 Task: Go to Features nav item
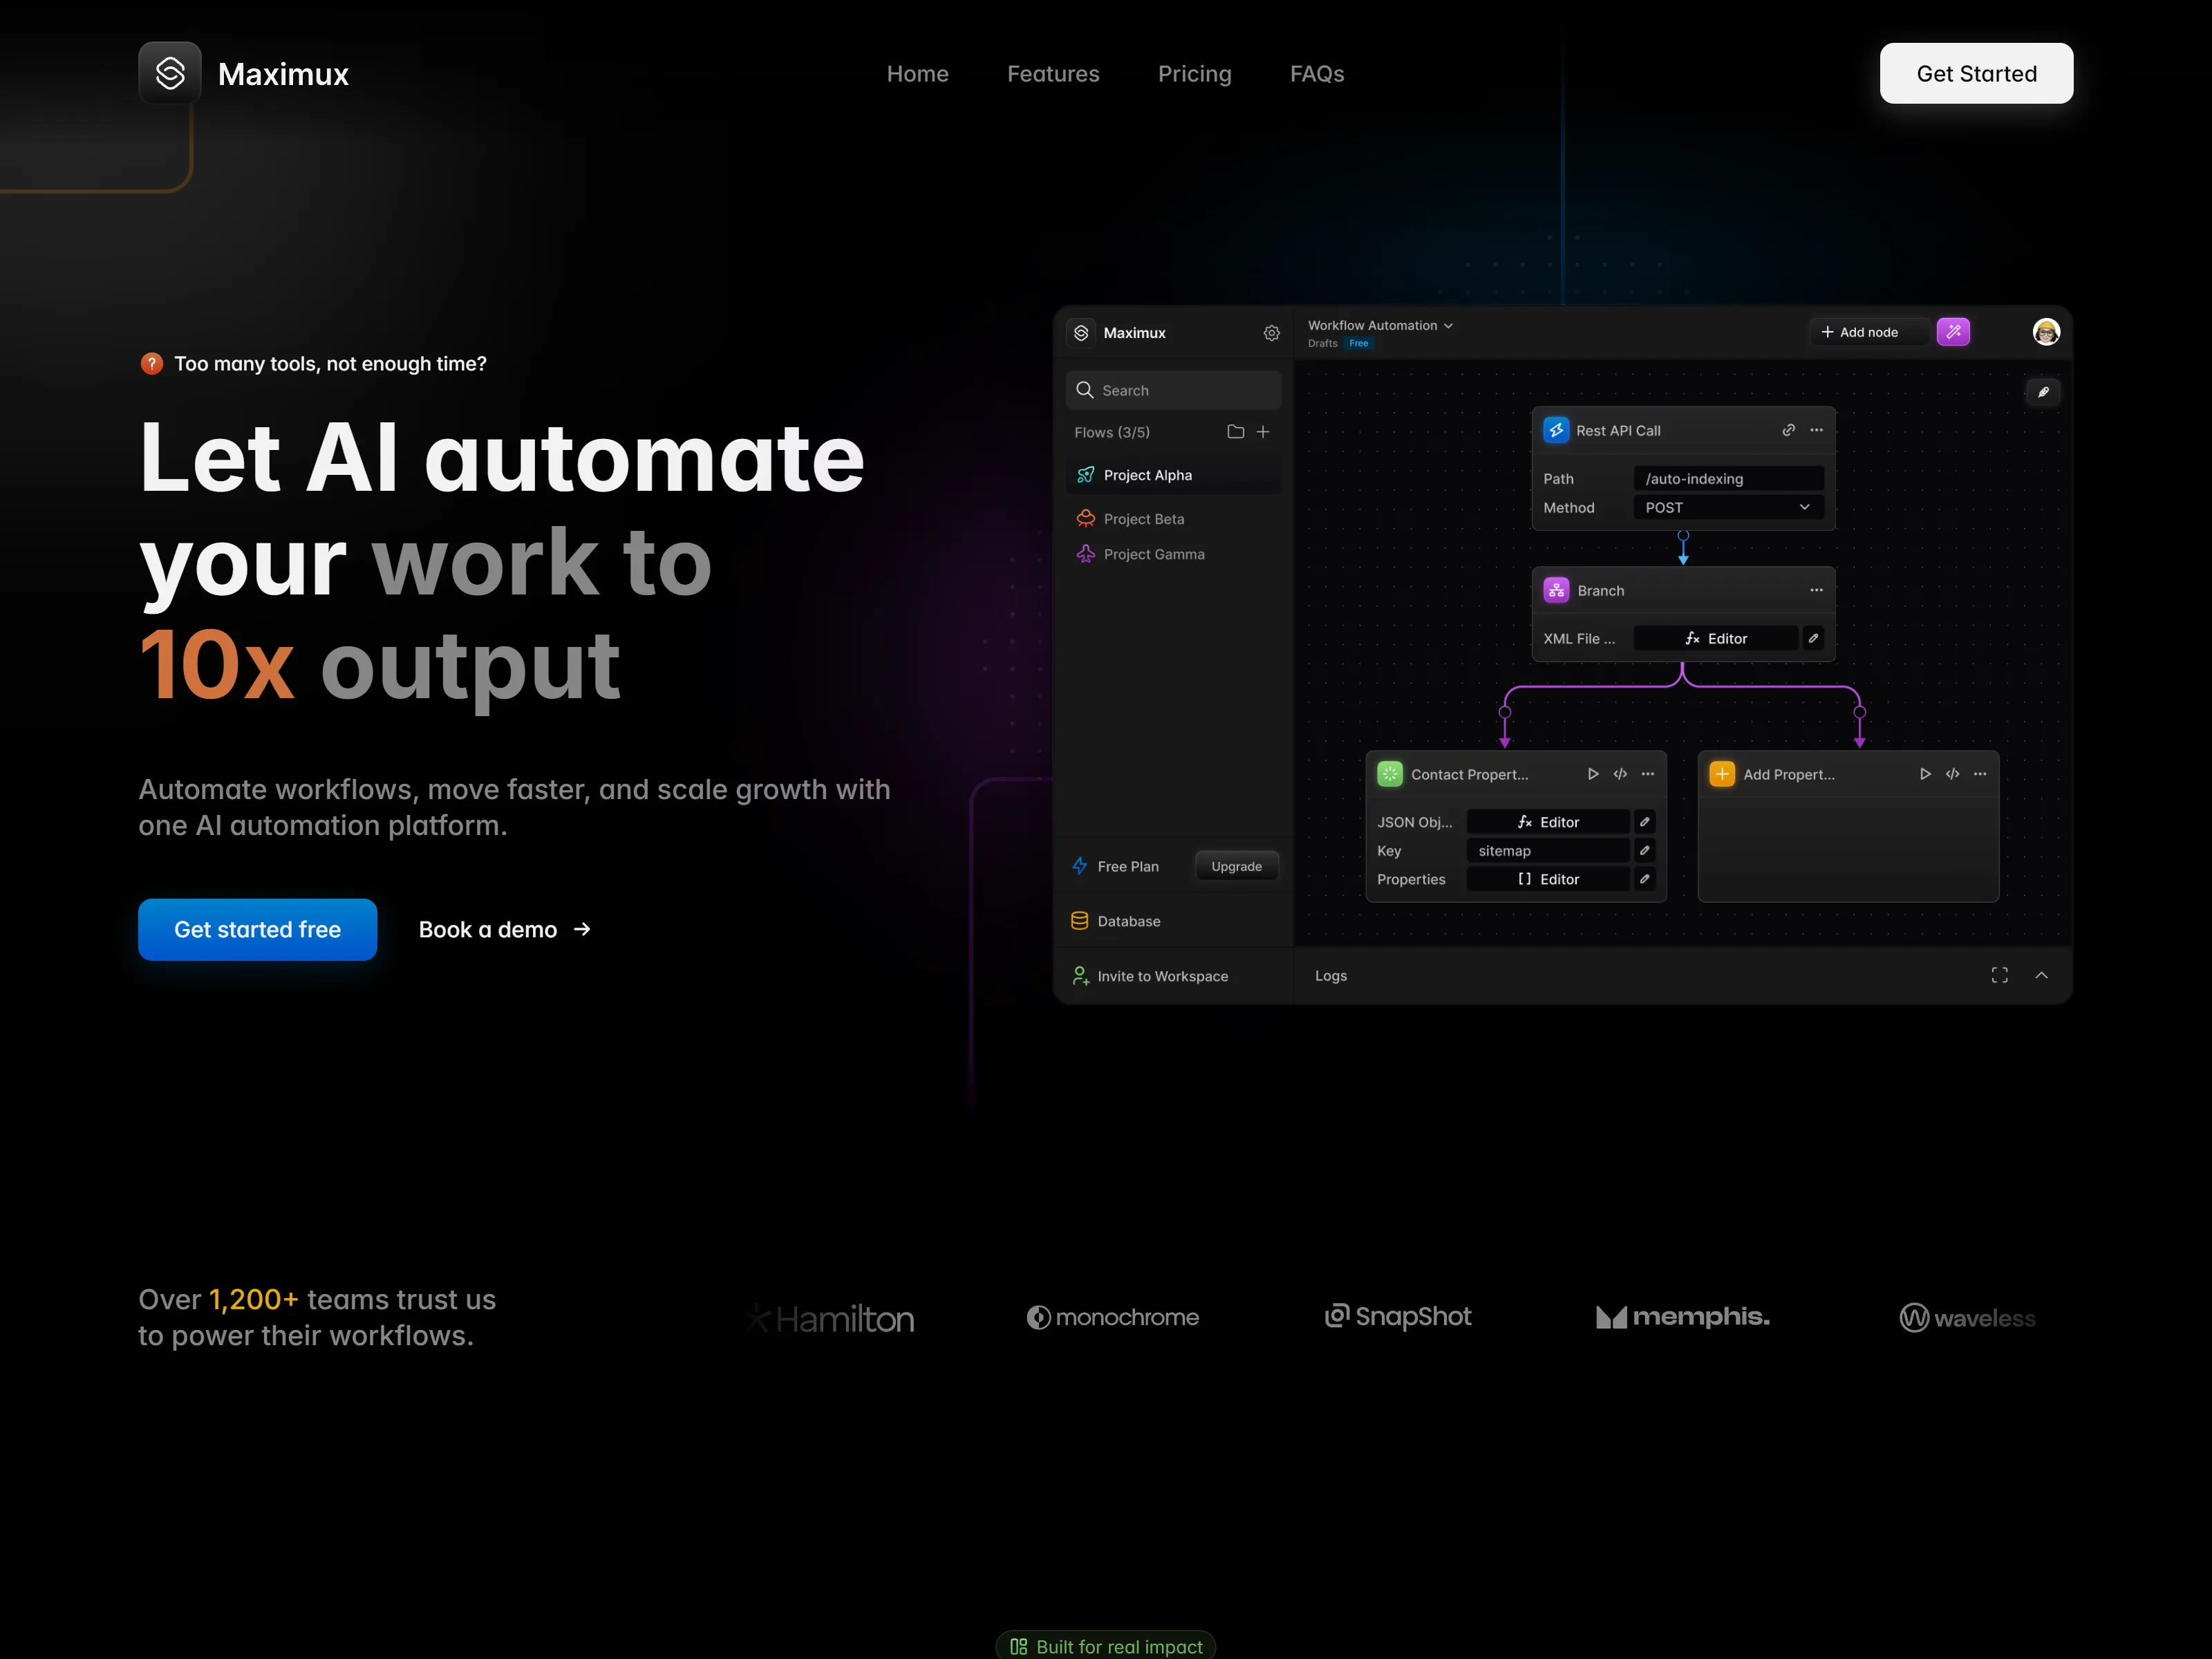[1053, 74]
